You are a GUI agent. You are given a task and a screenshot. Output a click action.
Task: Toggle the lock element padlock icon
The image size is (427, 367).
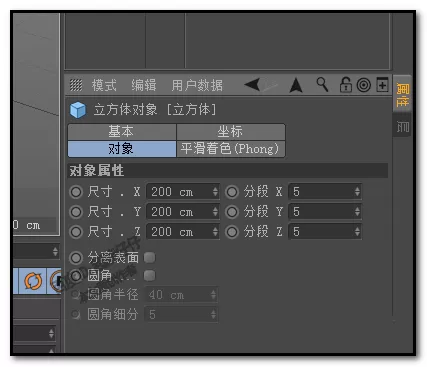click(346, 85)
